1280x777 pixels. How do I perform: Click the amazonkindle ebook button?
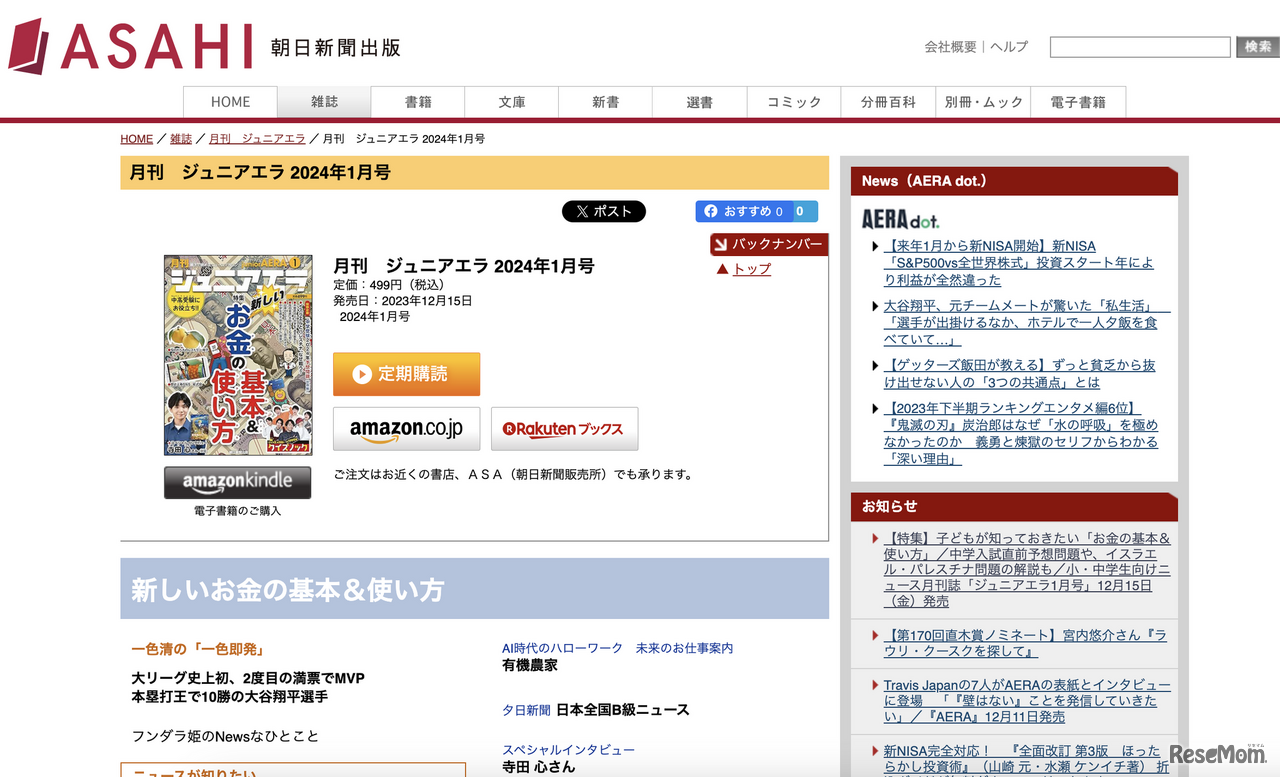pyautogui.click(x=237, y=482)
